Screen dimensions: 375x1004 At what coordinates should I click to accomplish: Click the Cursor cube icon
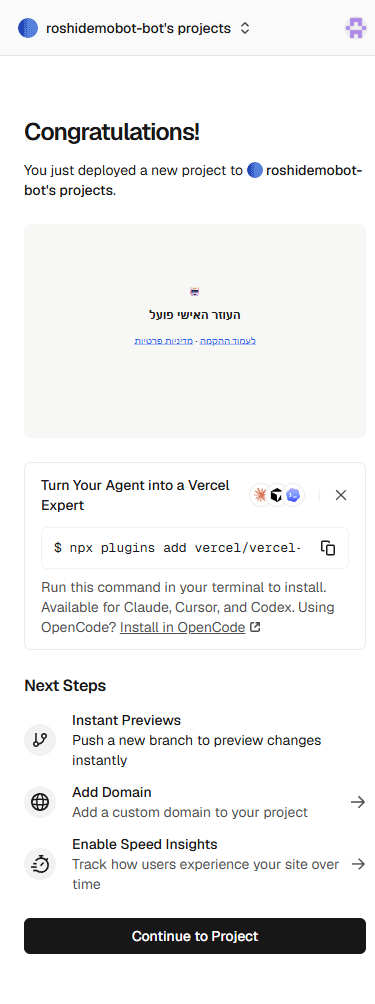[276, 495]
